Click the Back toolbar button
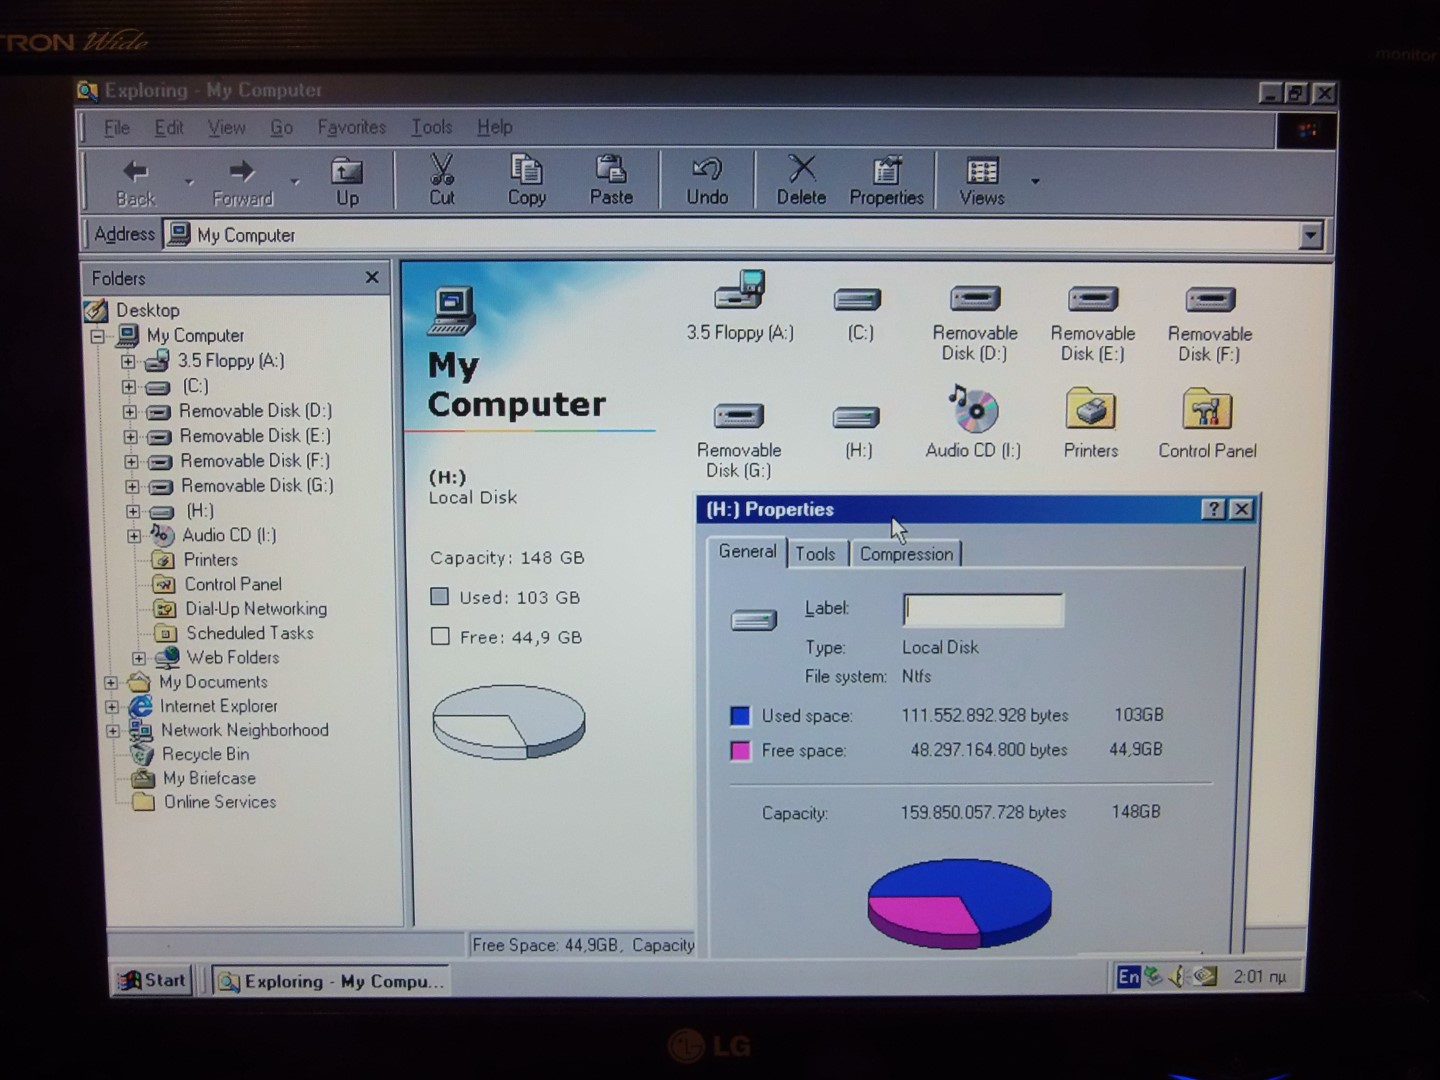1440x1080 pixels. [135, 182]
